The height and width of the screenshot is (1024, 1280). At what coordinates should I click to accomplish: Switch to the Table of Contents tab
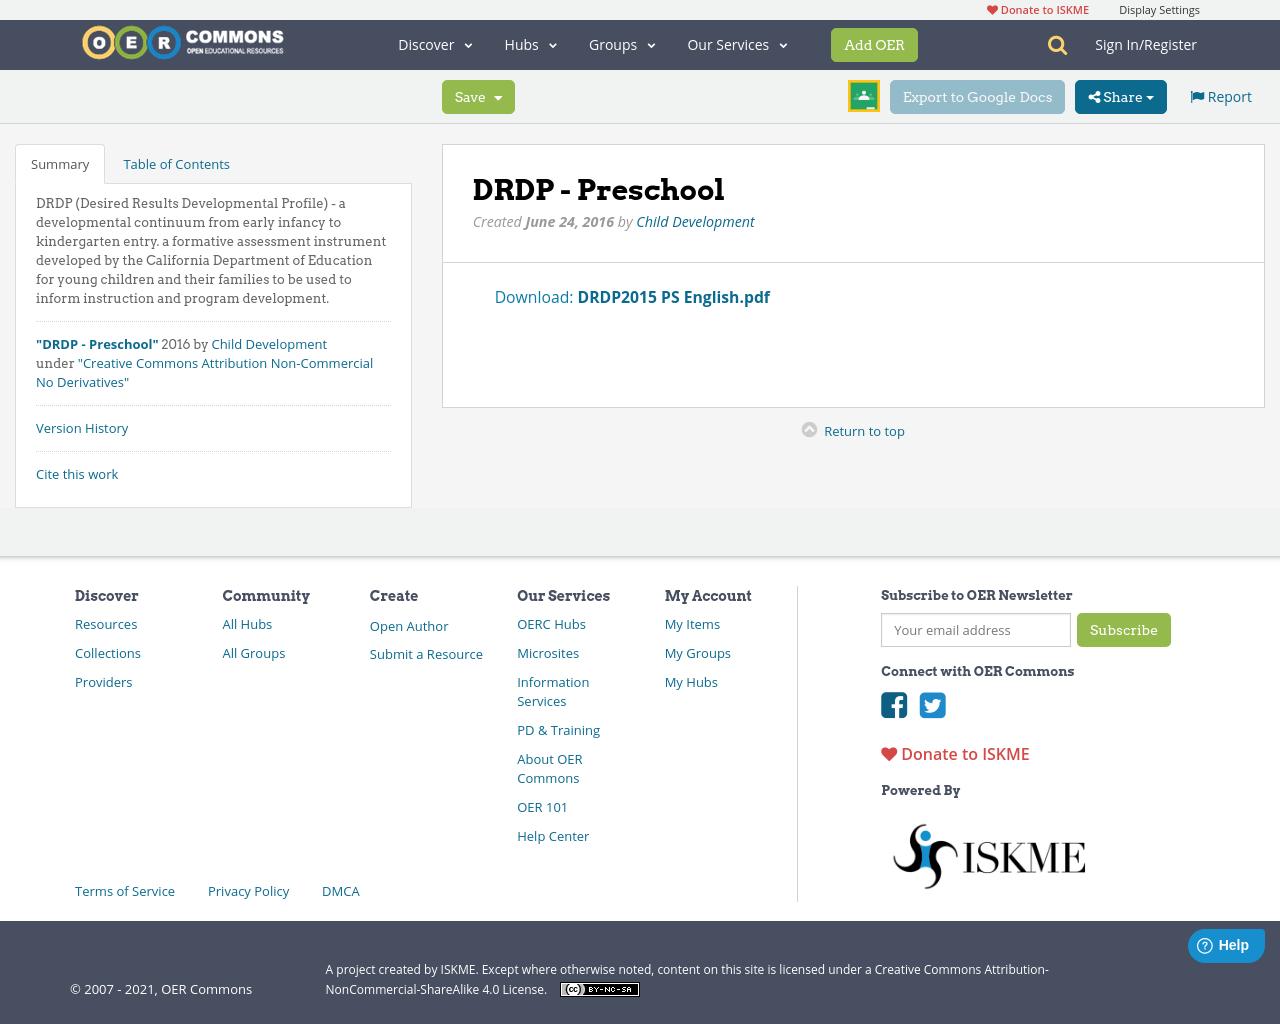(x=176, y=163)
